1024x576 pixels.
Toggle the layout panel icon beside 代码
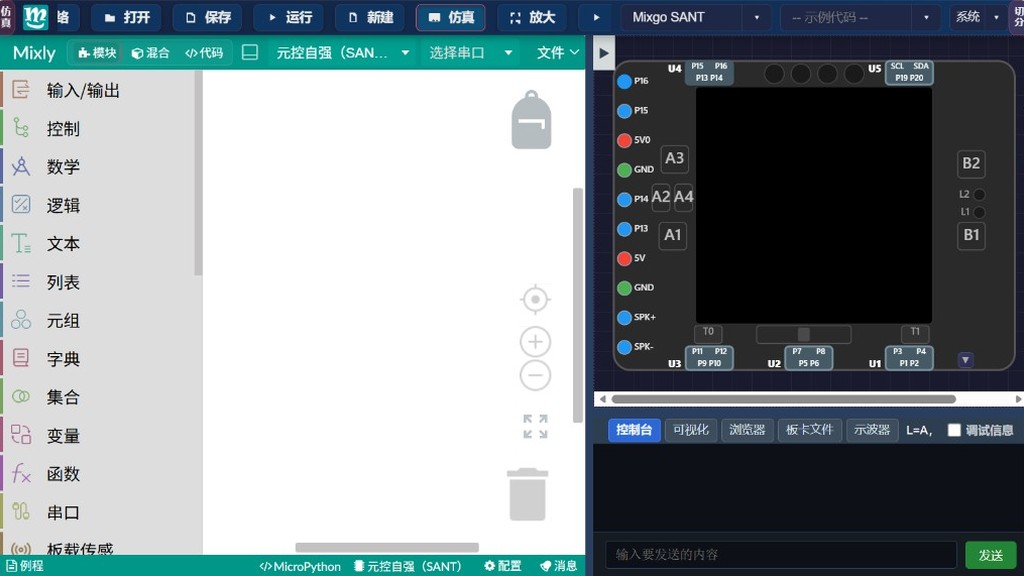(x=249, y=53)
